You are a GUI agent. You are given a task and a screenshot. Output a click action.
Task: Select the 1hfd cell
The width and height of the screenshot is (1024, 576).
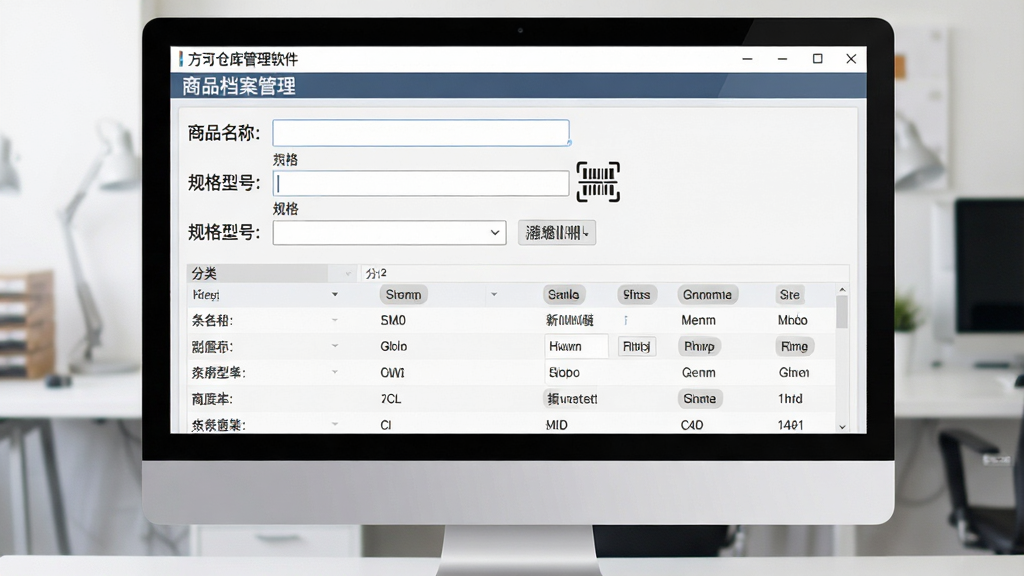tap(790, 398)
